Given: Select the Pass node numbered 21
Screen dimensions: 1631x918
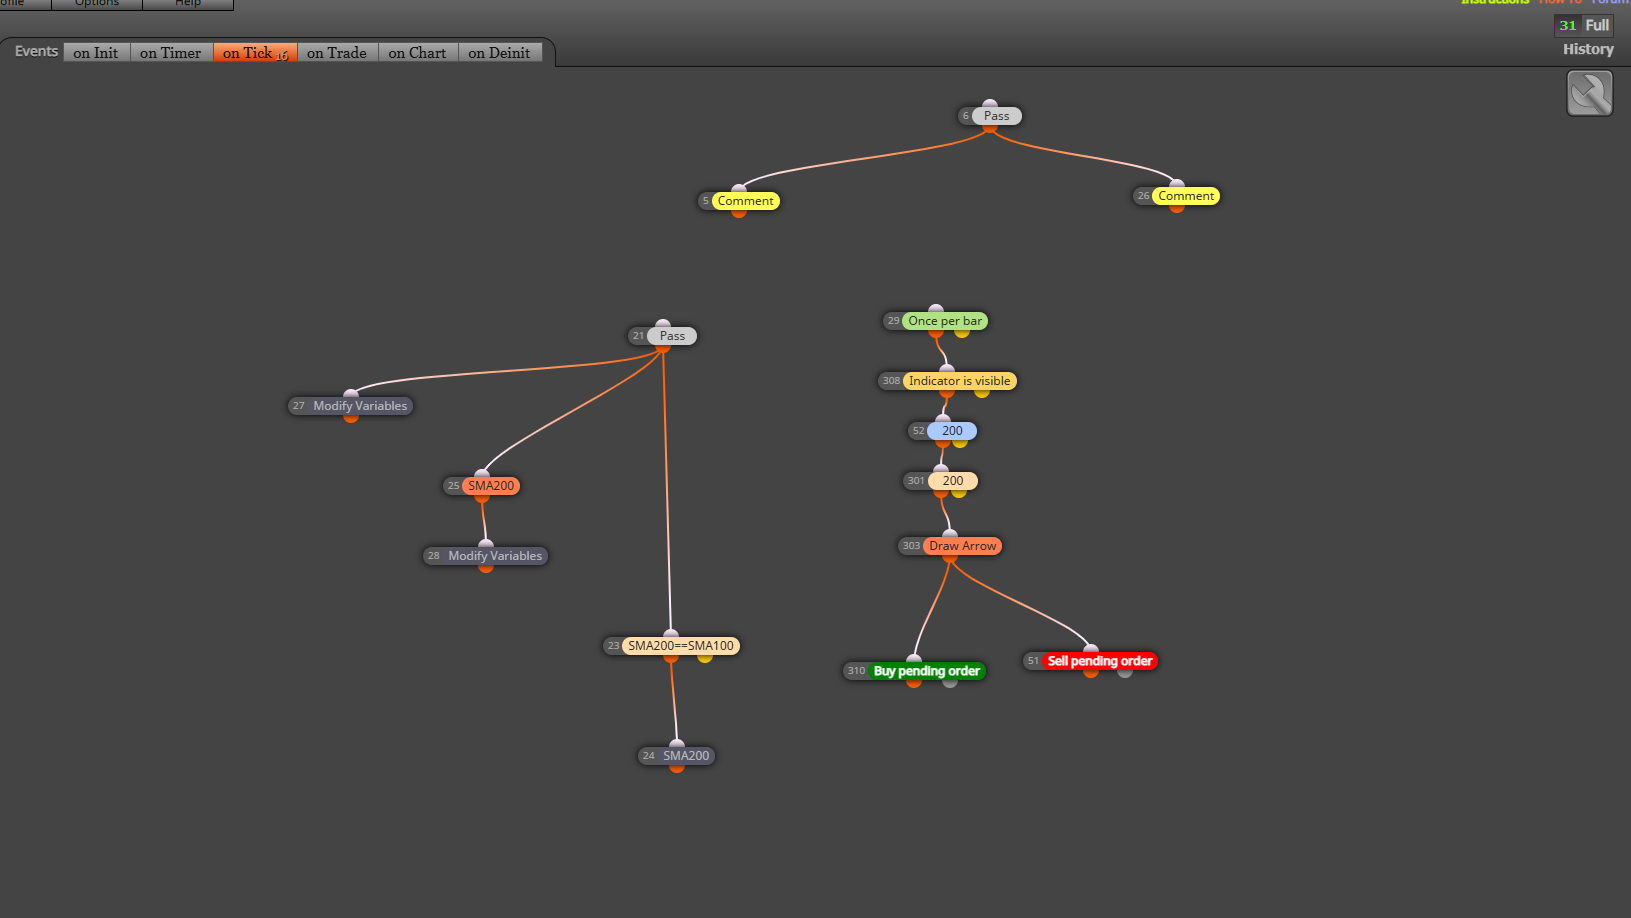Looking at the screenshot, I should pyautogui.click(x=672, y=336).
